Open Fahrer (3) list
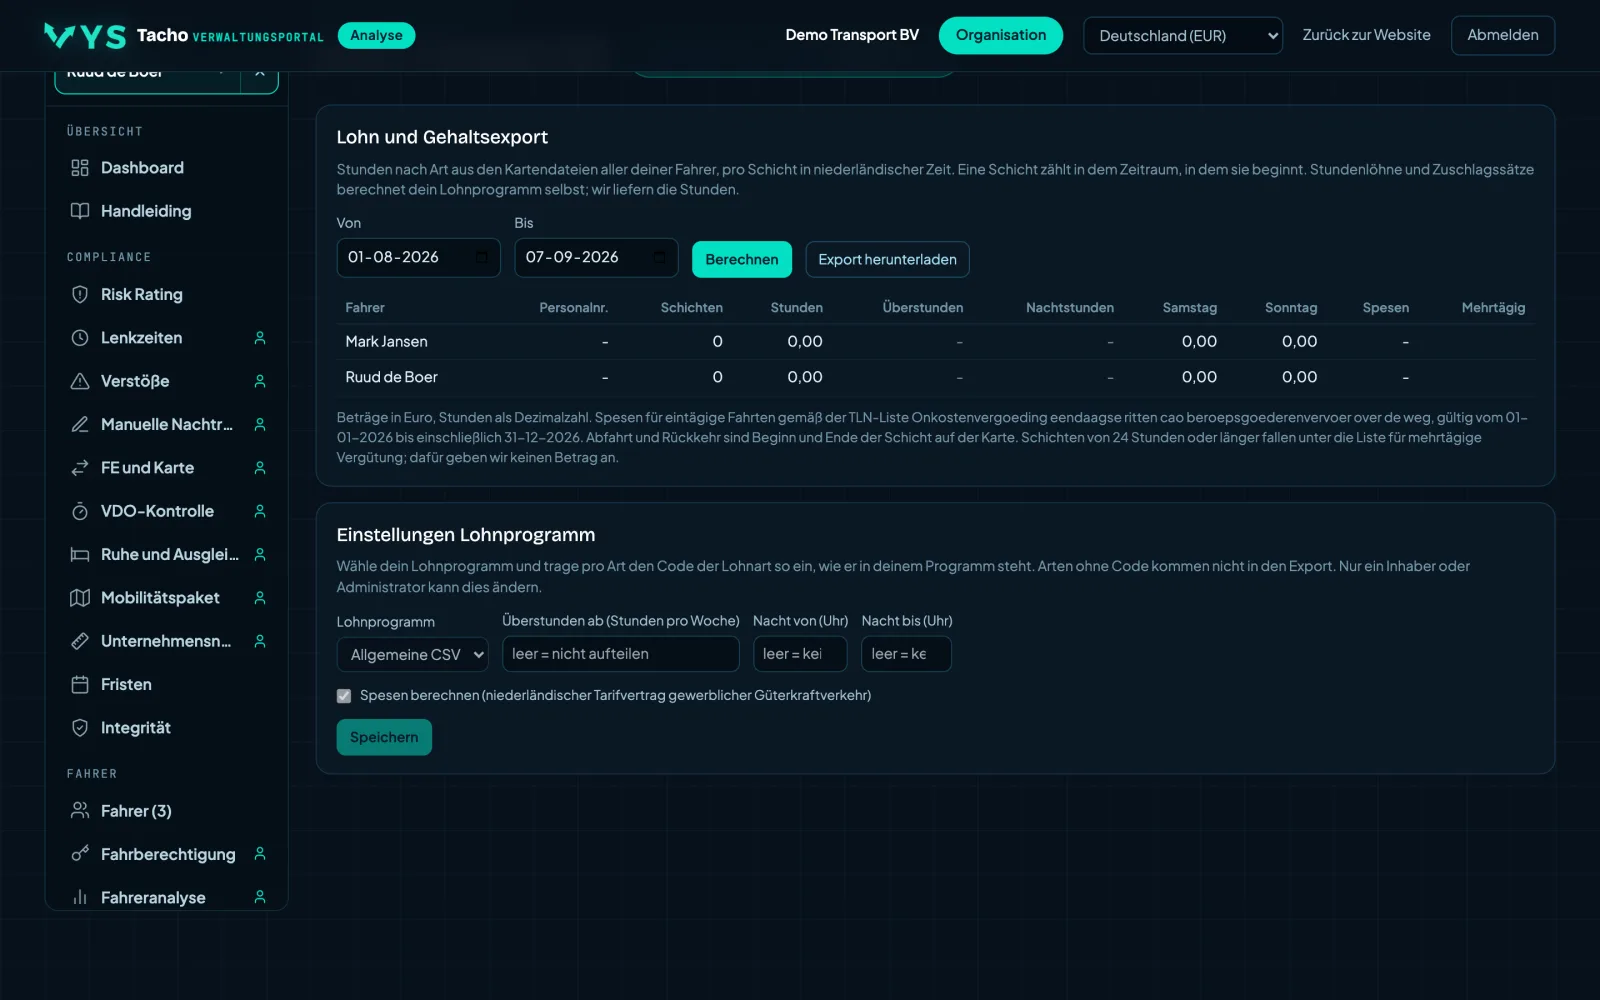 [166, 811]
